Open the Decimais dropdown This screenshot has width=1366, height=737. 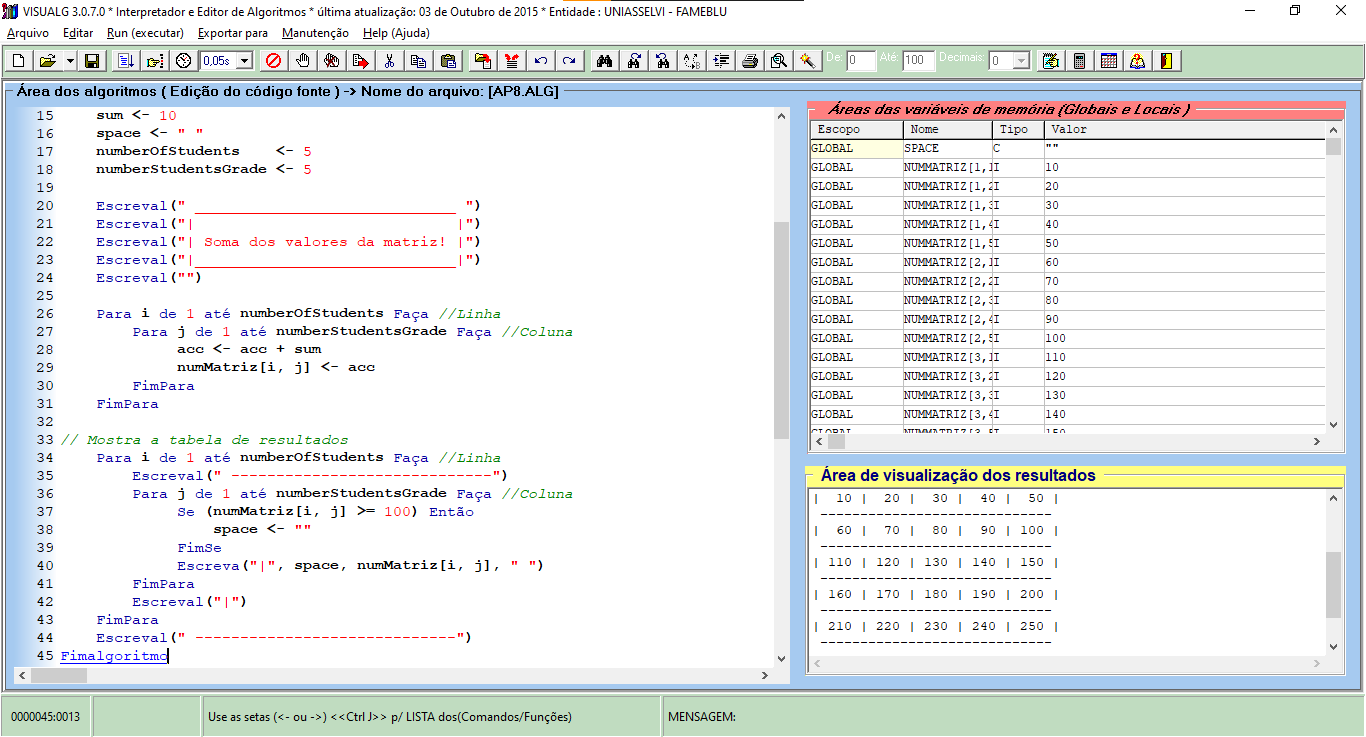[1020, 61]
